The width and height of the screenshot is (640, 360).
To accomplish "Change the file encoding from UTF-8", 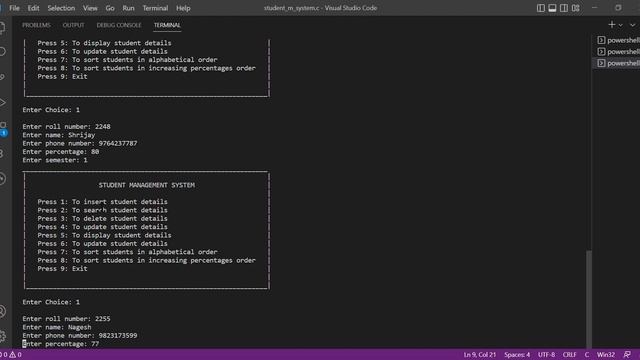I will pyautogui.click(x=546, y=355).
